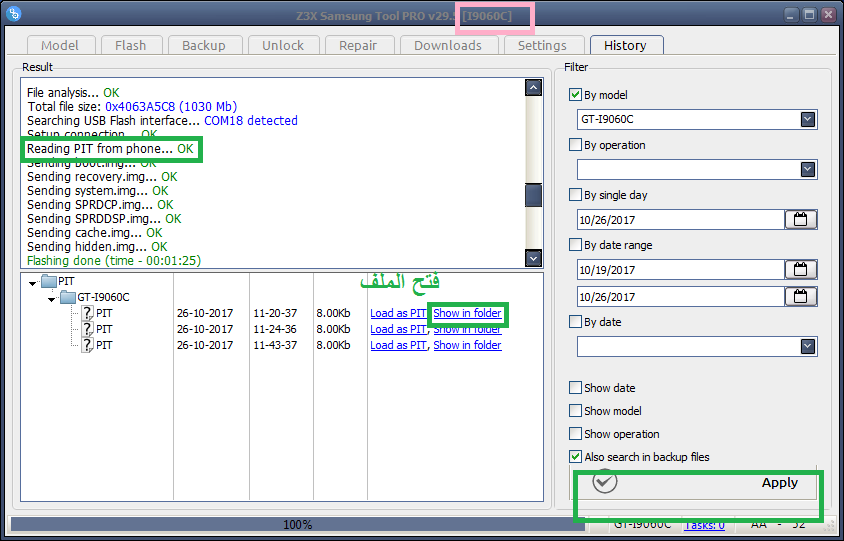The height and width of the screenshot is (541, 844).
Task: Tick the Show model checkbox
Action: point(575,411)
